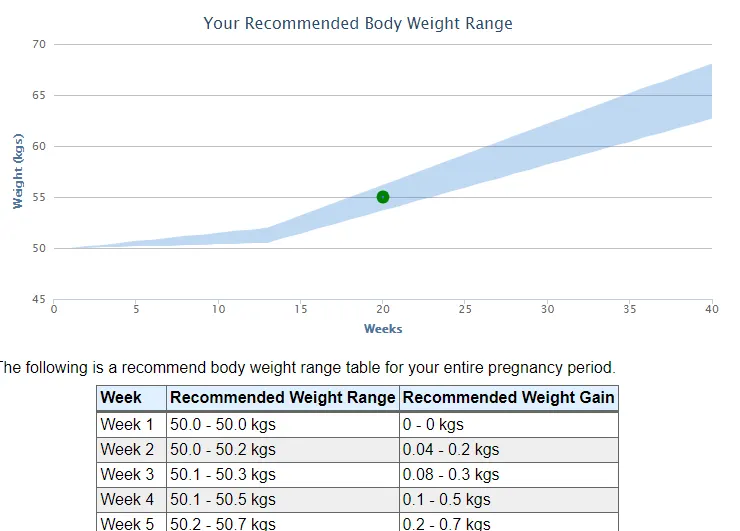
Task: Click the 70 label on the weight axis
Action: [x=39, y=45]
